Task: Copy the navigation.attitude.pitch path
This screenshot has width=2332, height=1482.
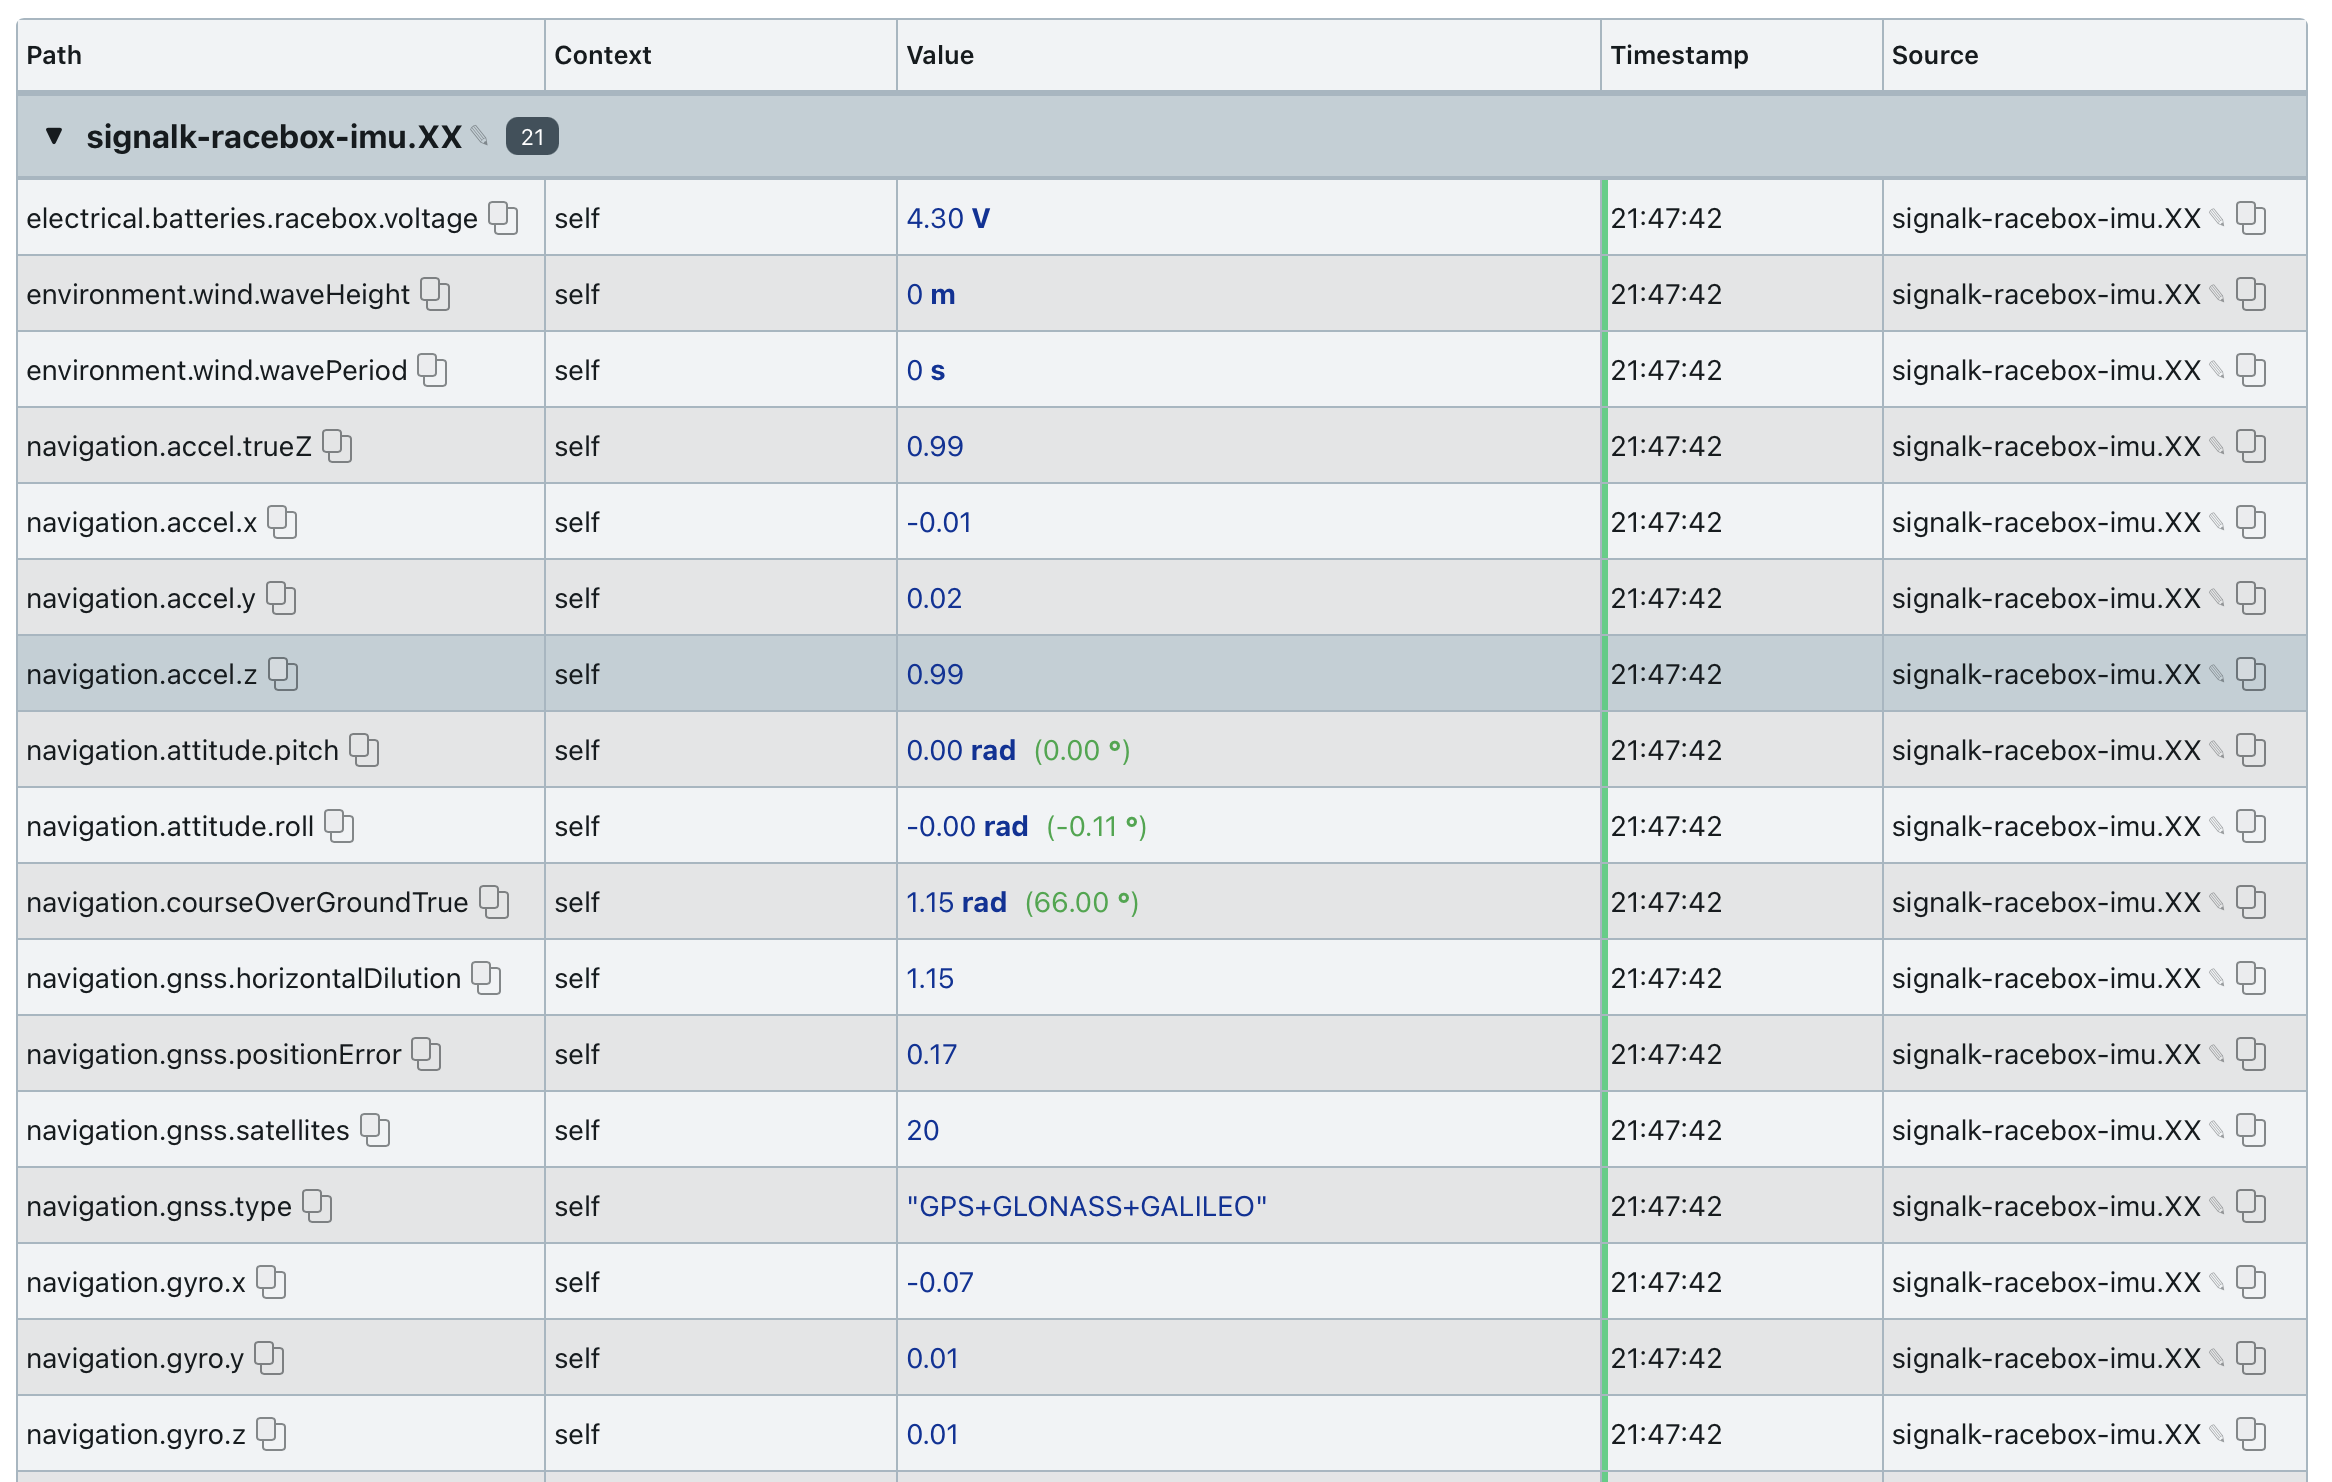Action: click(x=364, y=750)
